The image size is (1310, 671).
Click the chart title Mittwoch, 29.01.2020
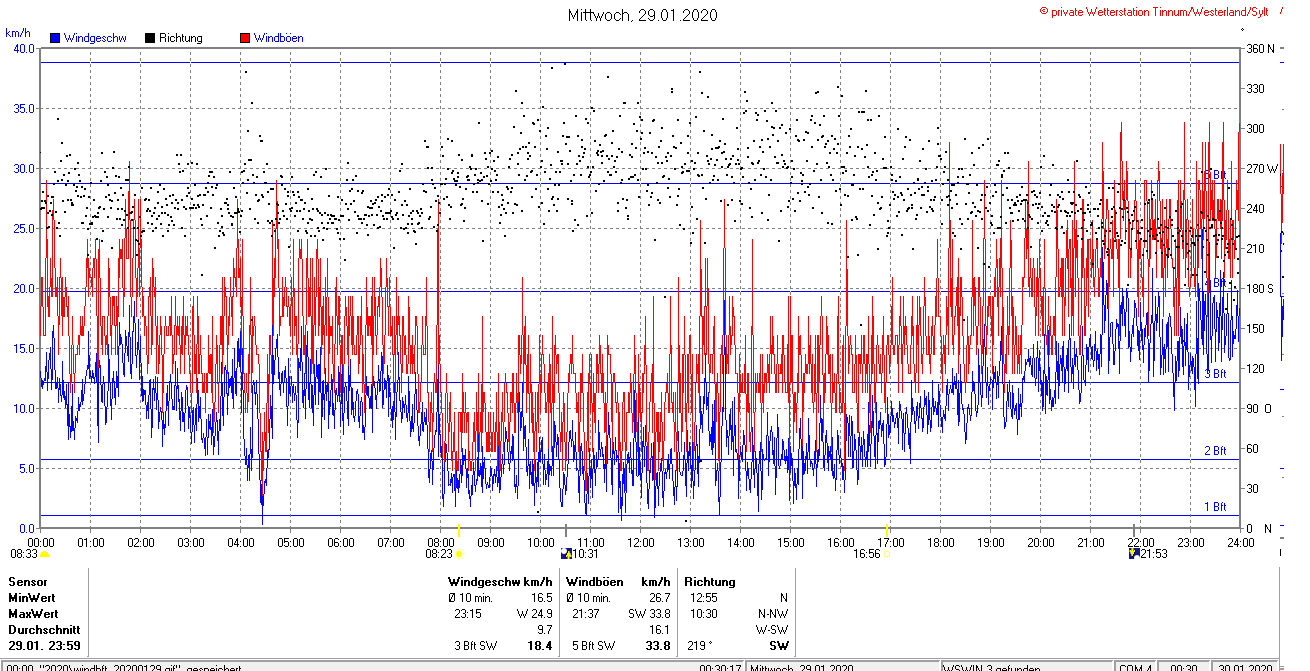[x=642, y=15]
